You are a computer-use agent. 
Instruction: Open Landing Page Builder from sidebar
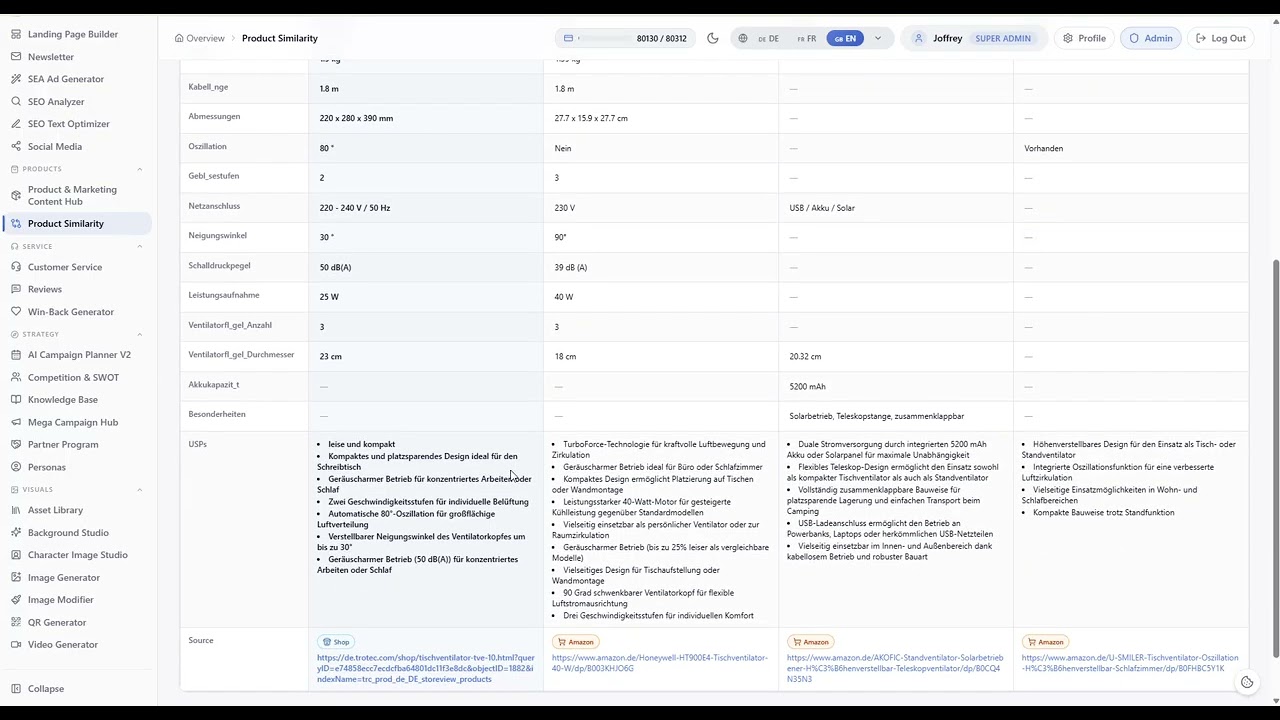click(x=72, y=34)
